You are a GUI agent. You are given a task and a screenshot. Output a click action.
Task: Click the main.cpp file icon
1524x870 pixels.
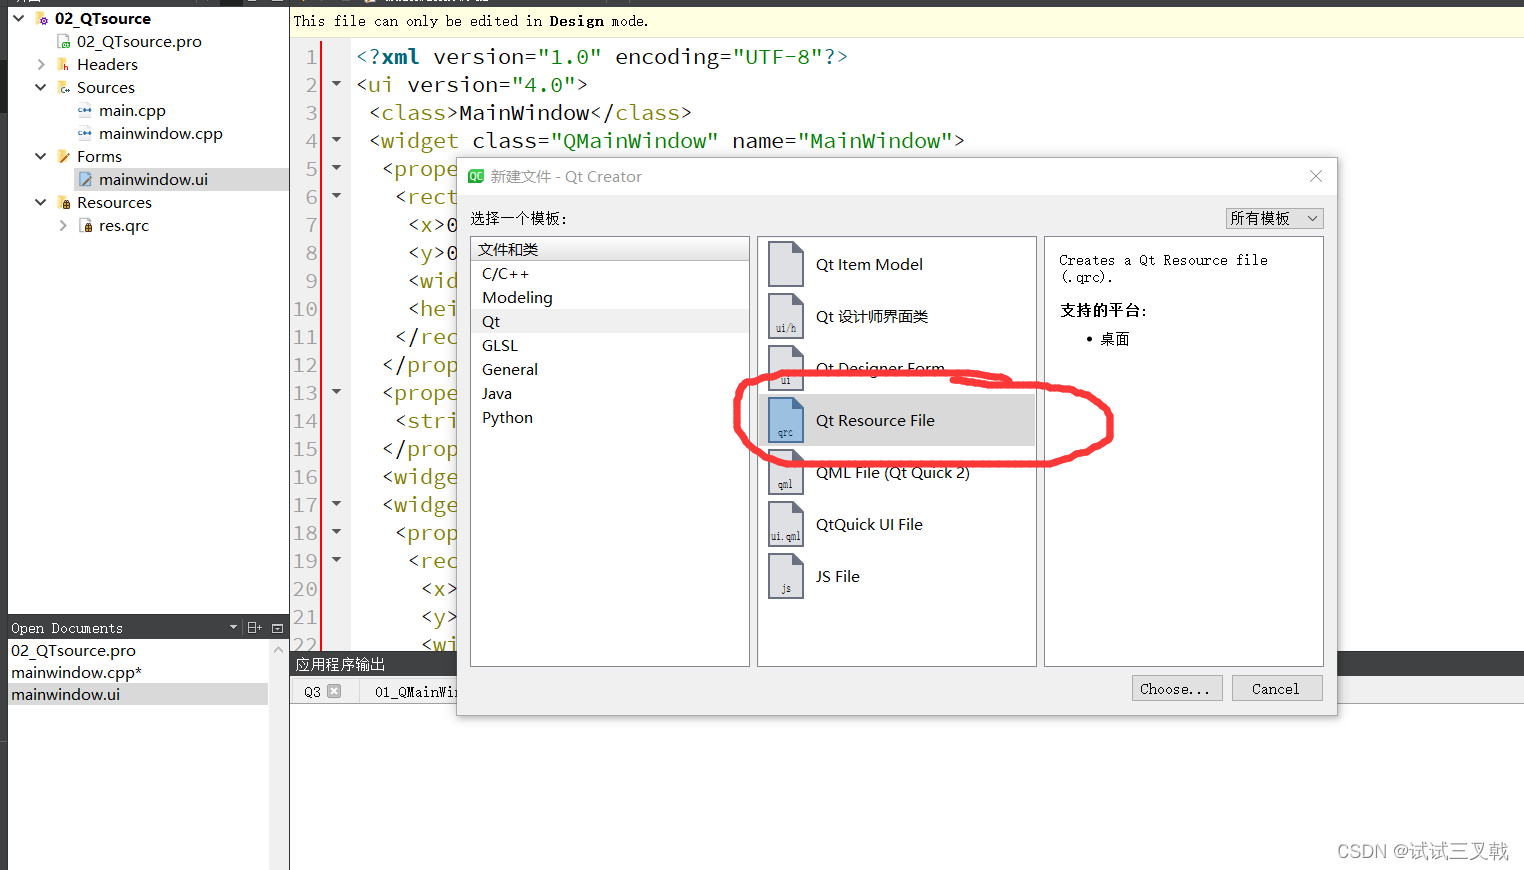pyautogui.click(x=85, y=110)
